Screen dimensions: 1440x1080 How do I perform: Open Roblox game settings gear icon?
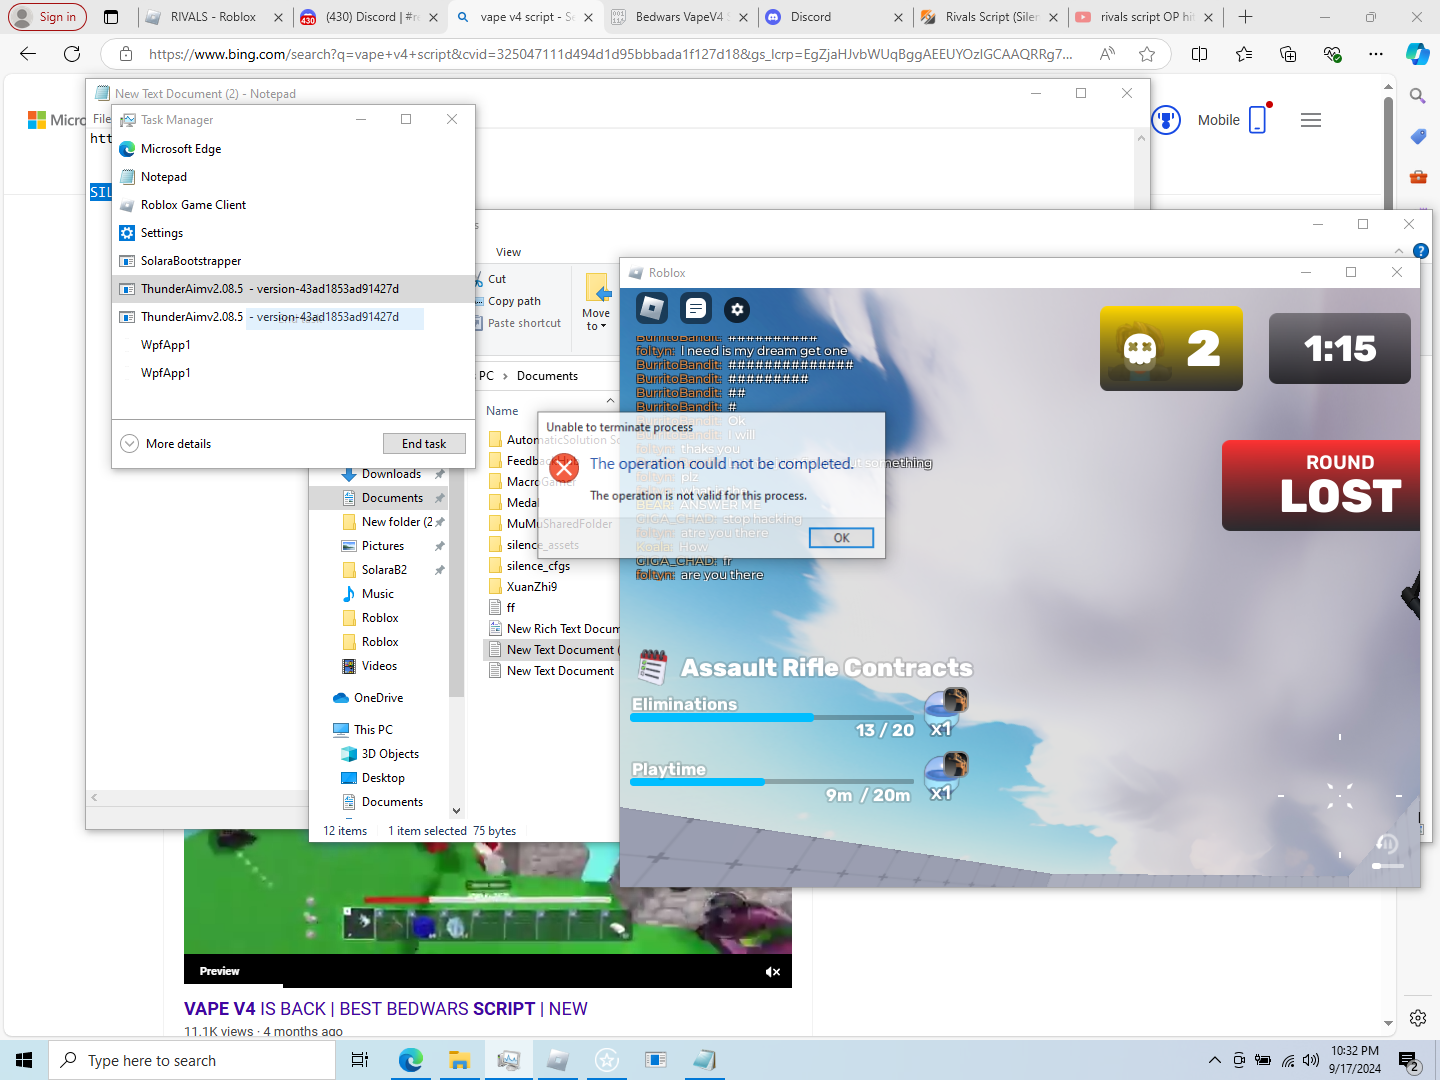[737, 309]
